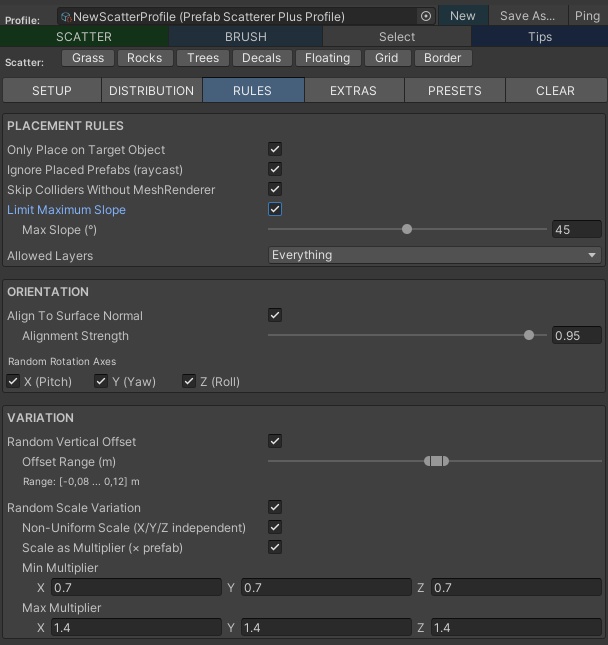Click the Max Multiplier Y field
The width and height of the screenshot is (608, 645).
[x=326, y=627]
